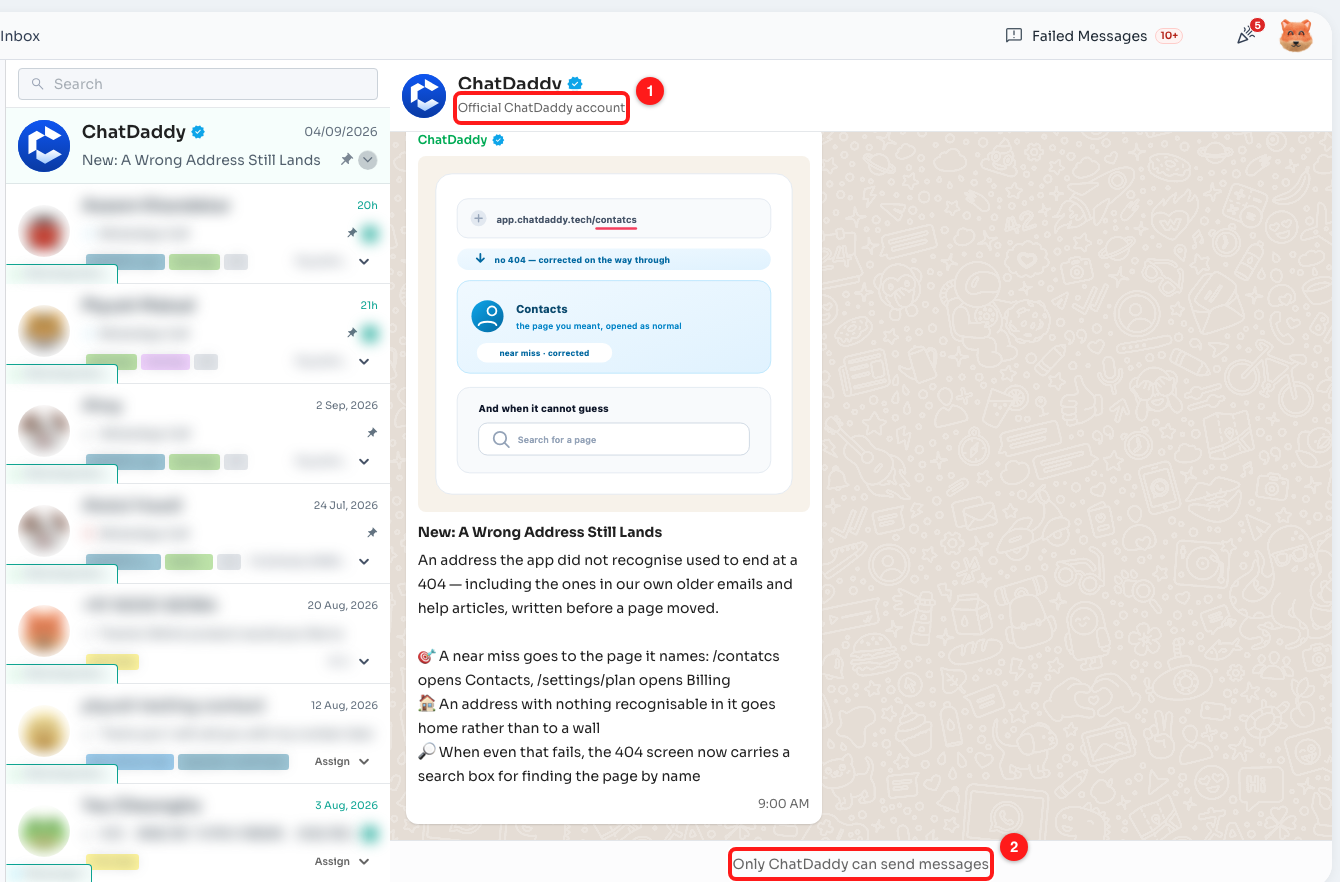Expand the chevron on the 20 Aug, 2026 chat

364,662
